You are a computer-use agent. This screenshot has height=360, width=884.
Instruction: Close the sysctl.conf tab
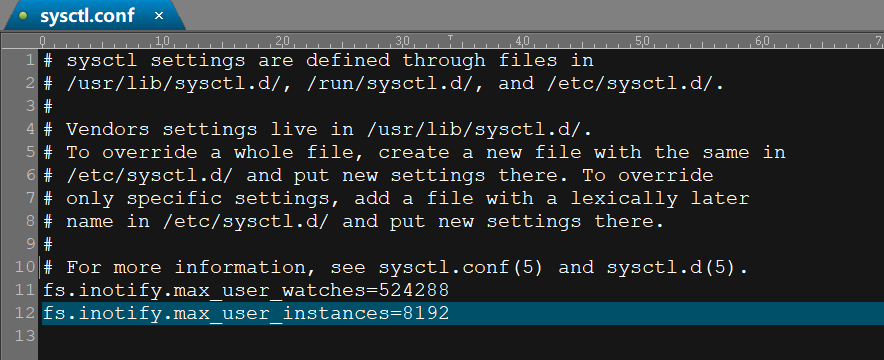coord(159,16)
